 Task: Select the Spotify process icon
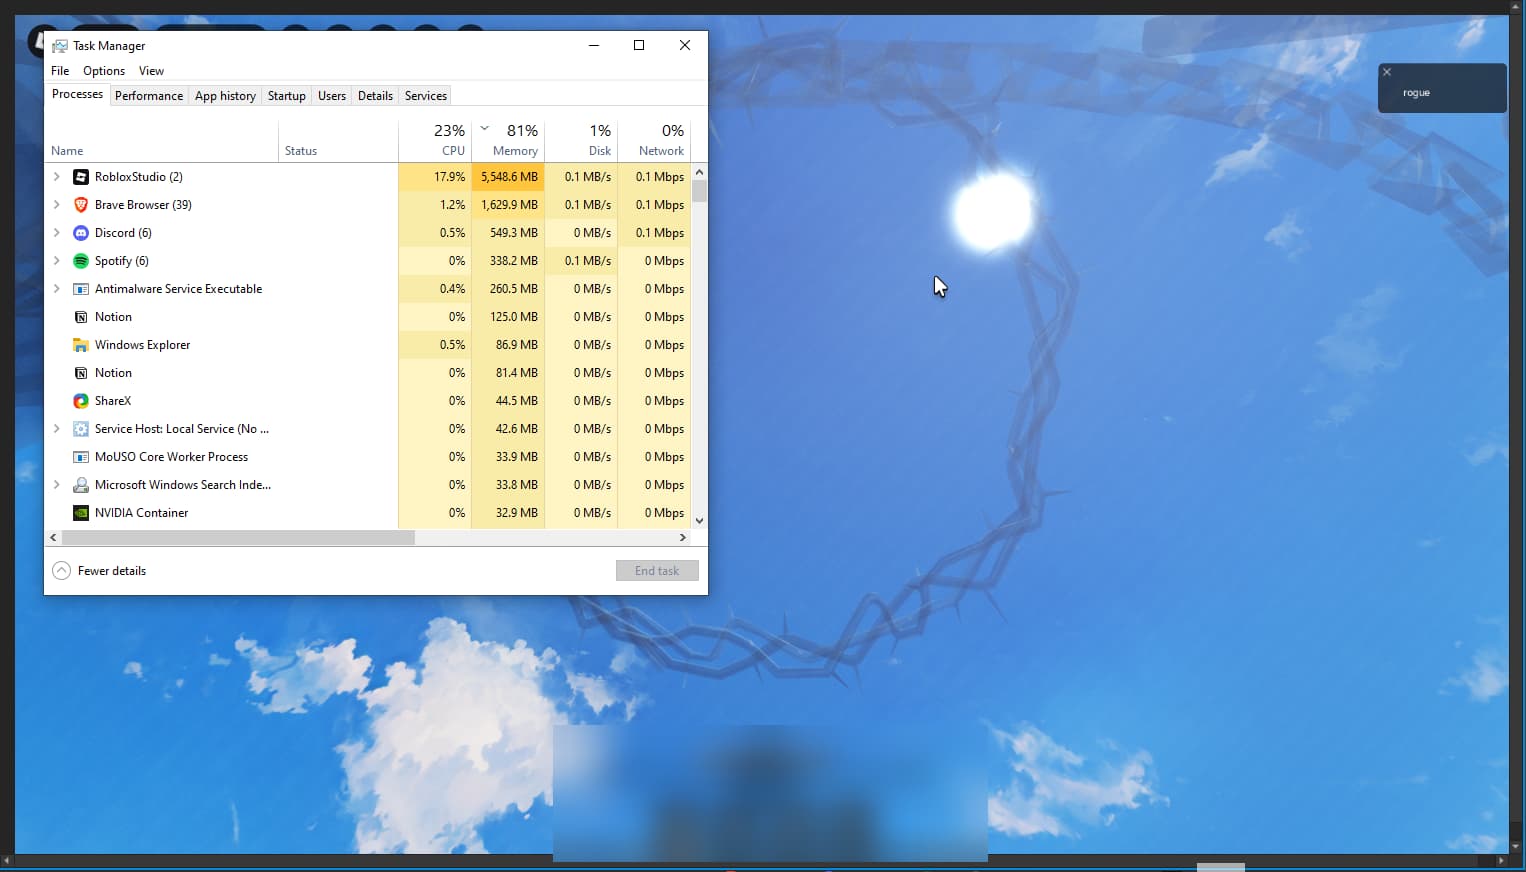80,260
